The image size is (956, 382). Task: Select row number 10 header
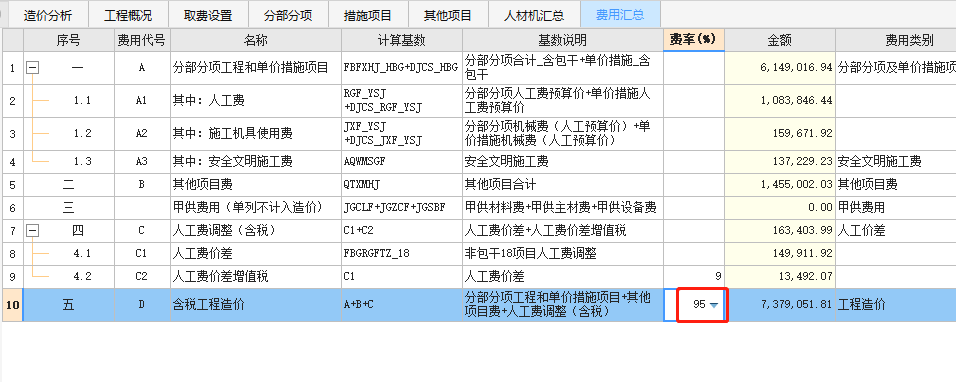(x=12, y=305)
